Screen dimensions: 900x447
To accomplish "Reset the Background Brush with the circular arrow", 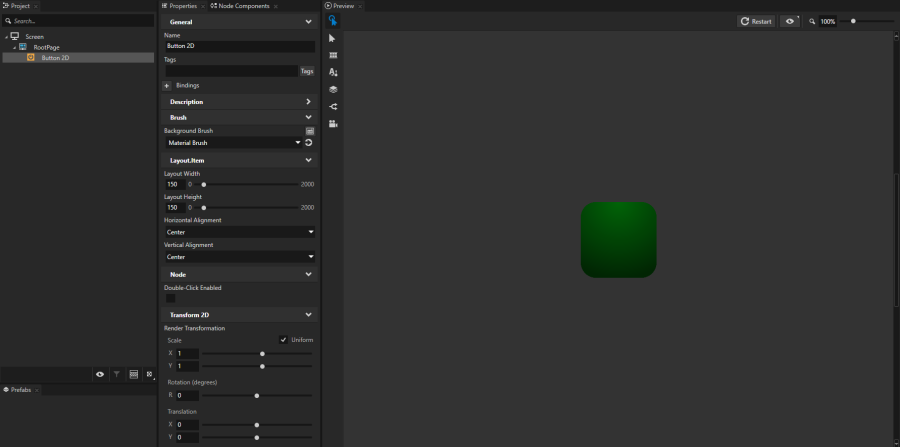I will 309,143.
